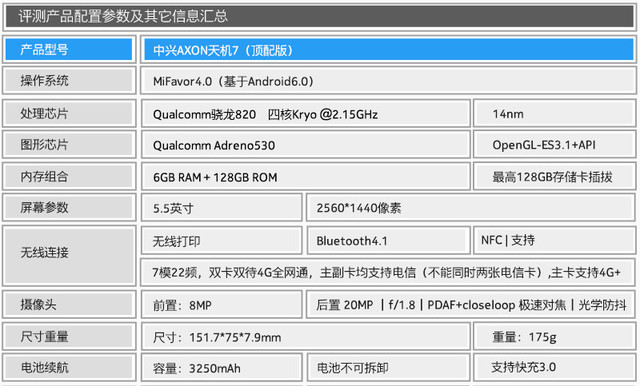Click the 容量：3250mAh battery cell
640x386 pixels.
[222, 368]
